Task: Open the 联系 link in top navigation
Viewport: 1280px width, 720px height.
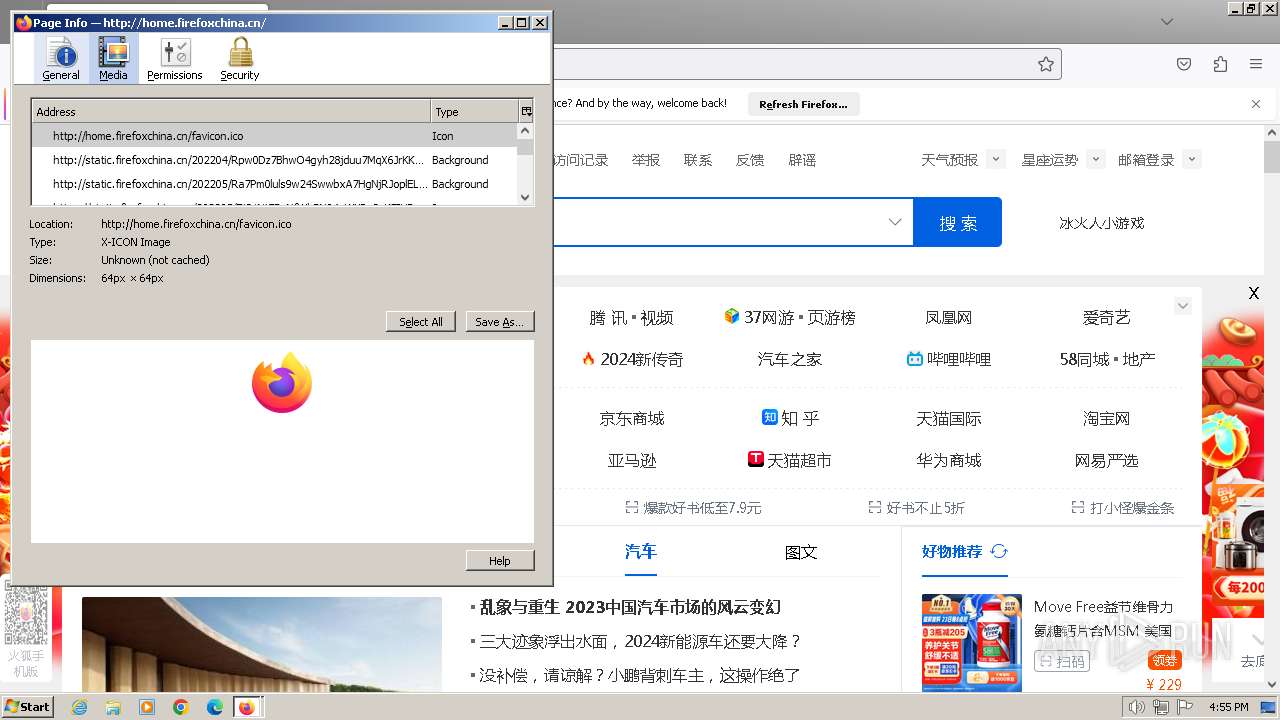Action: point(698,160)
